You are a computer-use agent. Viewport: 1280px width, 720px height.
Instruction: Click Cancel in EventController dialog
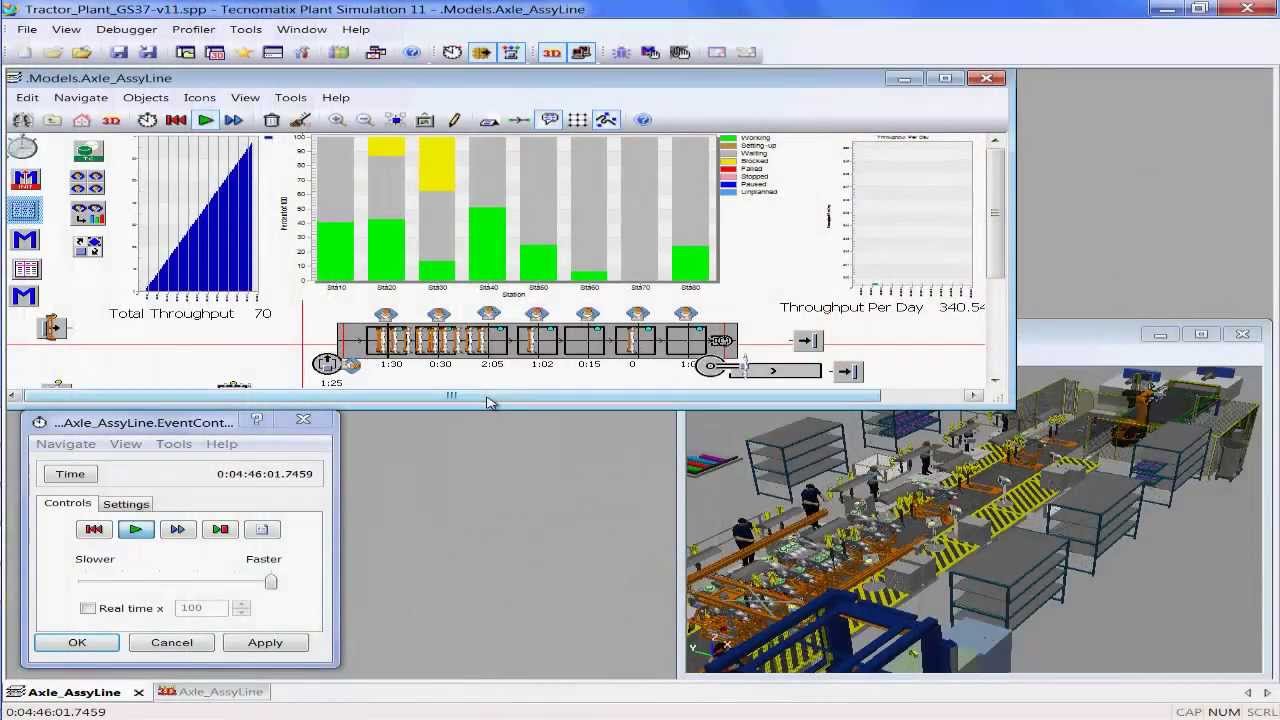tap(172, 643)
